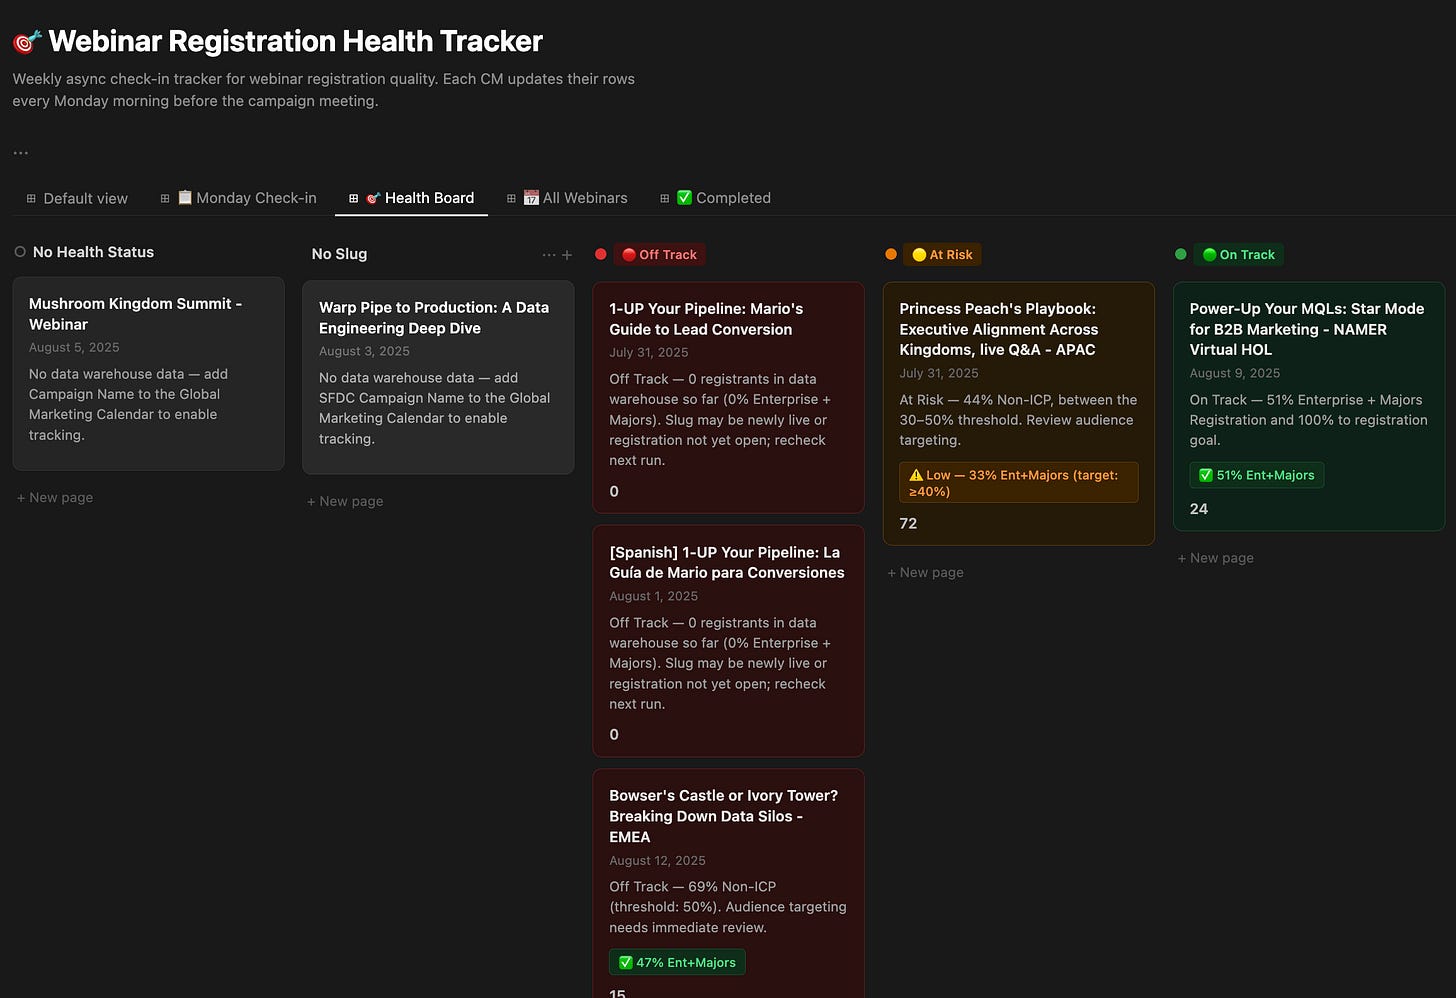Click the No Health Status circle icon

pos(20,252)
